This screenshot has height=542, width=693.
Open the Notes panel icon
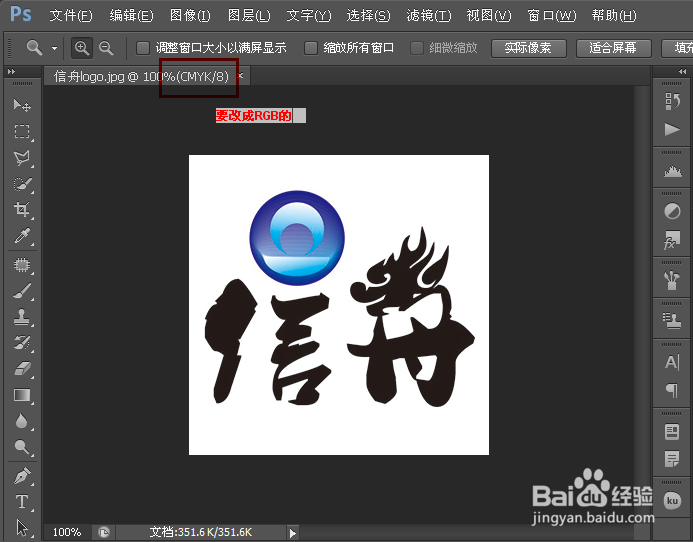coord(672,460)
